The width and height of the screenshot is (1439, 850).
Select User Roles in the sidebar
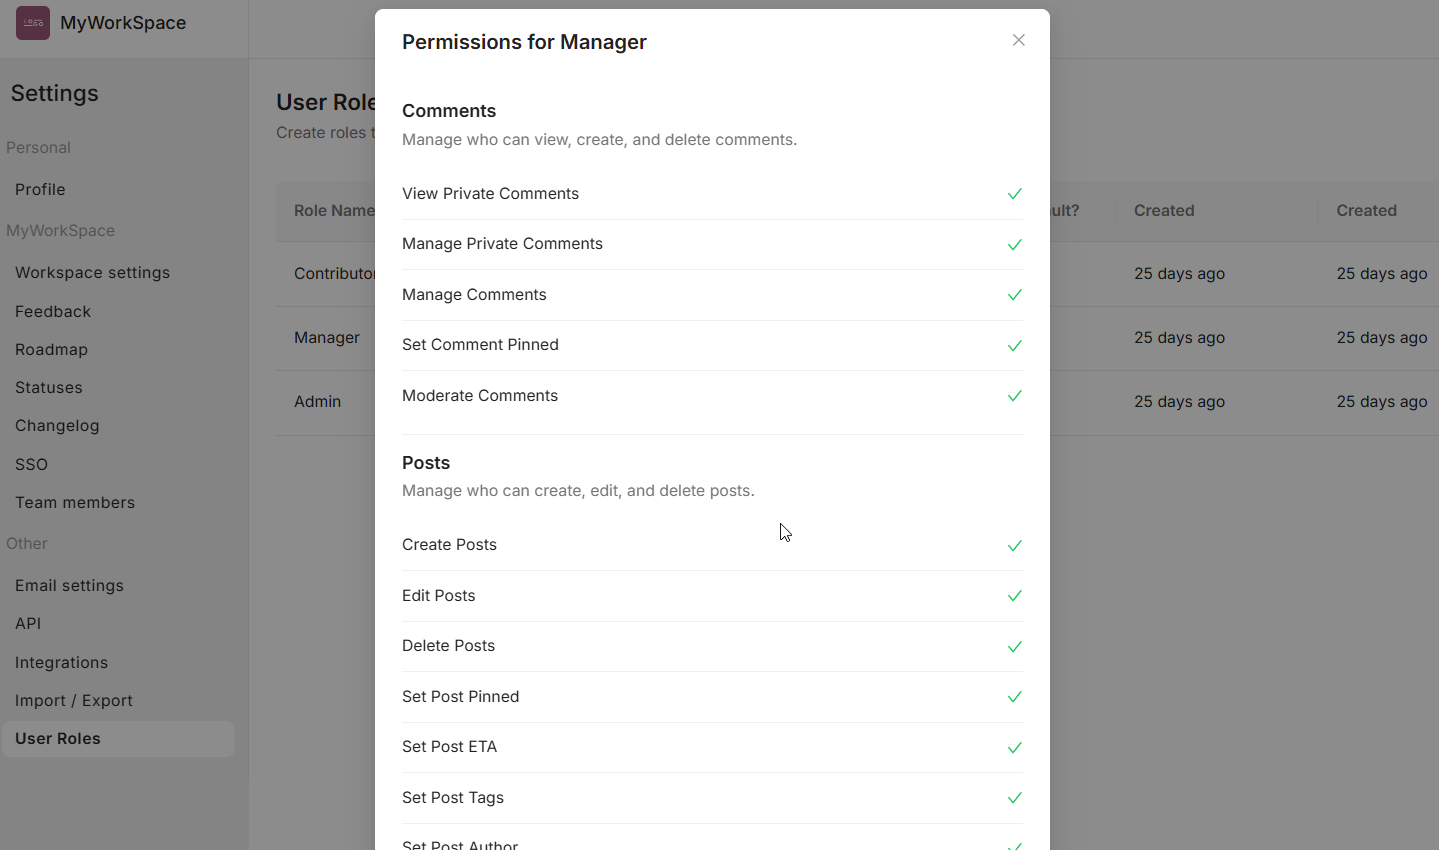pyautogui.click(x=118, y=738)
